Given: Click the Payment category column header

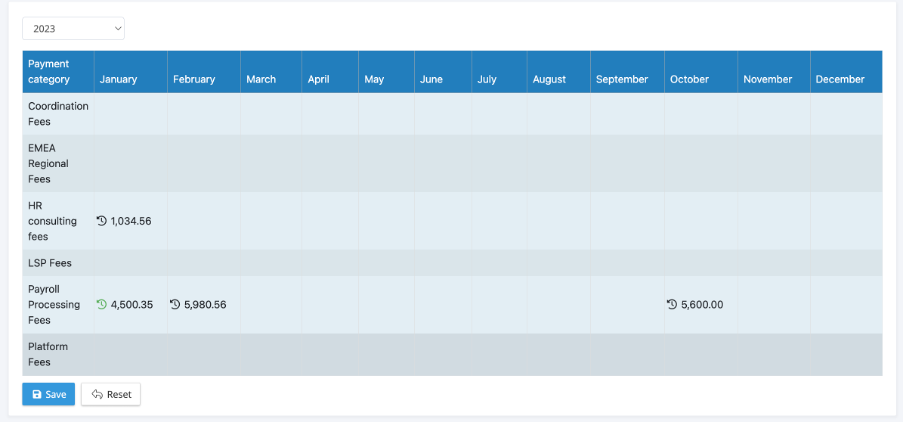Looking at the screenshot, I should coord(58,71).
